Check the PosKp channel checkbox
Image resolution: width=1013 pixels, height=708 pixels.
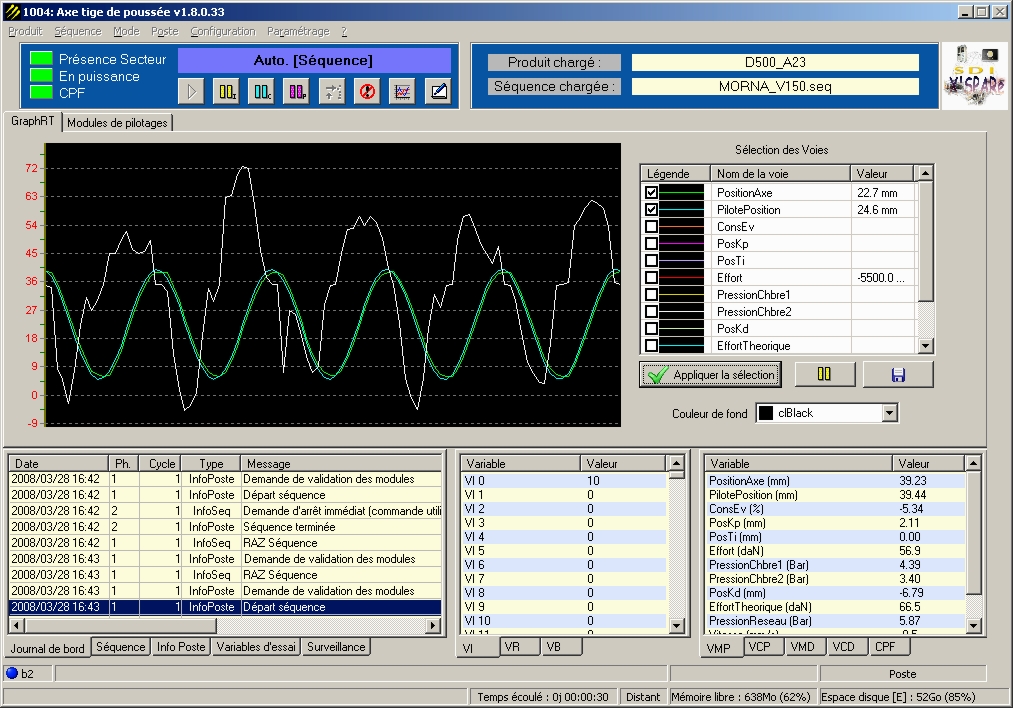(x=651, y=244)
